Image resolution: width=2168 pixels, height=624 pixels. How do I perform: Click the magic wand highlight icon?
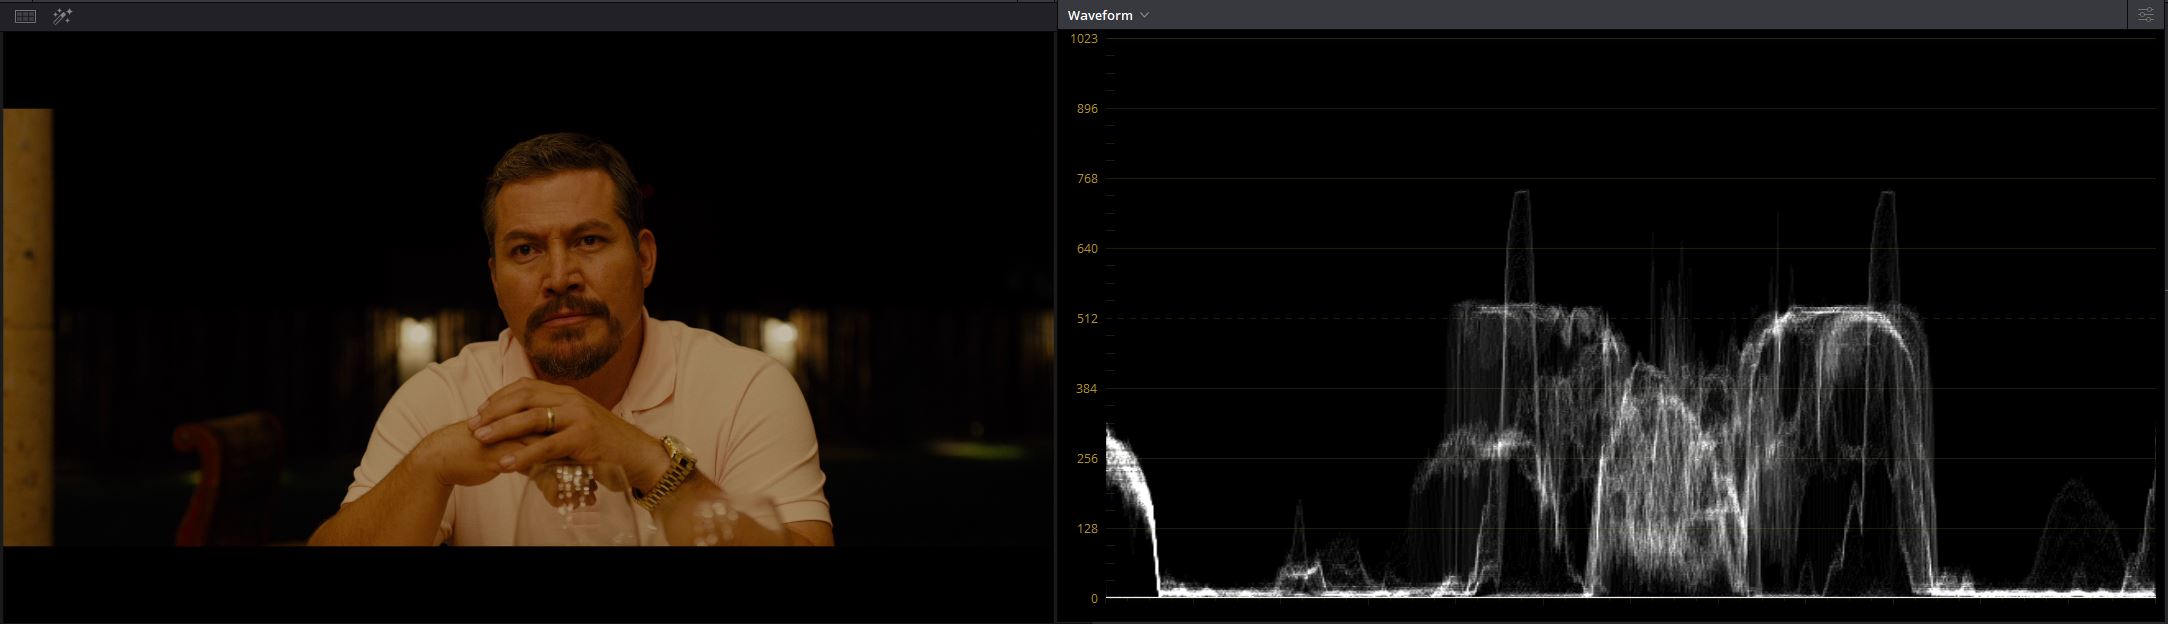[62, 16]
